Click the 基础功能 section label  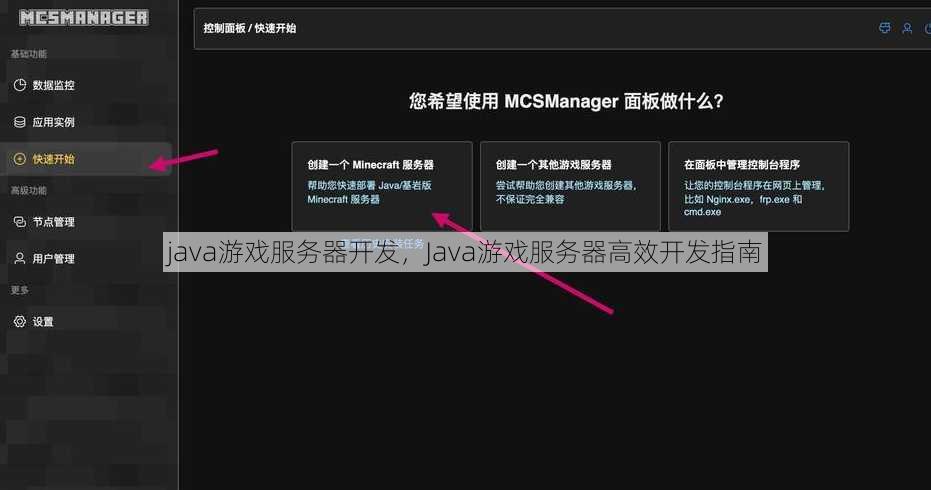pyautogui.click(x=28, y=53)
